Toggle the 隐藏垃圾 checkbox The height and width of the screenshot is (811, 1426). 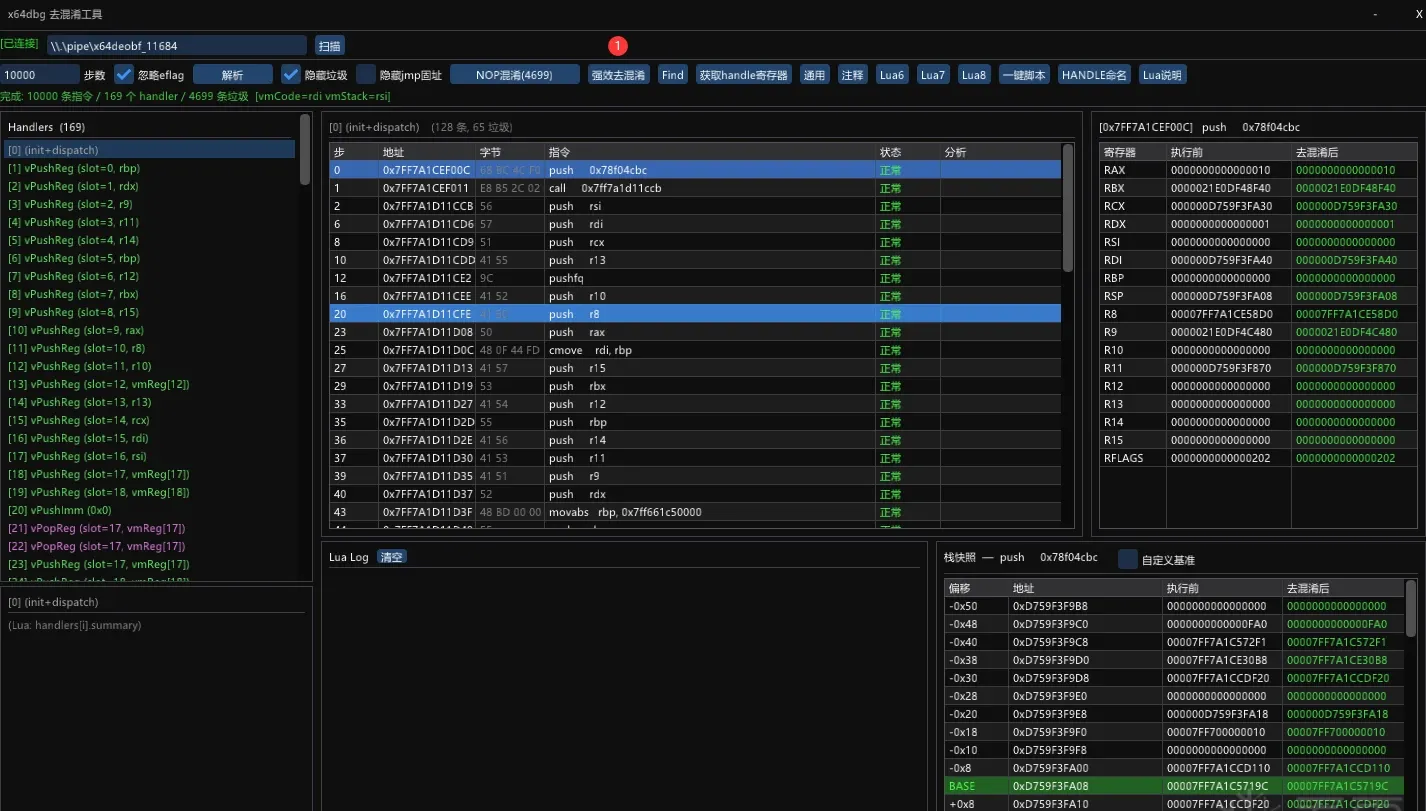point(291,74)
